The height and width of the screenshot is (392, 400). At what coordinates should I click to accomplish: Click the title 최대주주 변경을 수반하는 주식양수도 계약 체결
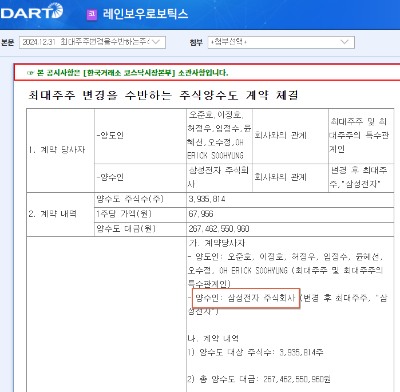point(163,95)
